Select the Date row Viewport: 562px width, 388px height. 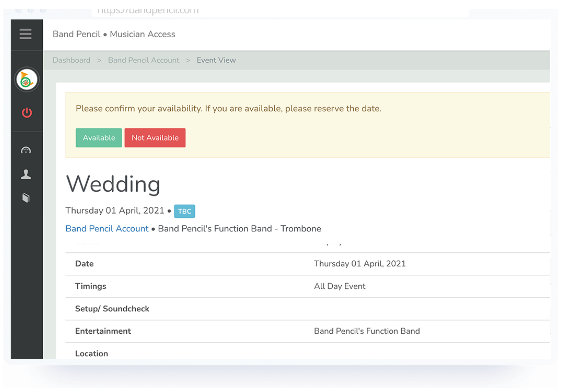pyautogui.click(x=308, y=264)
